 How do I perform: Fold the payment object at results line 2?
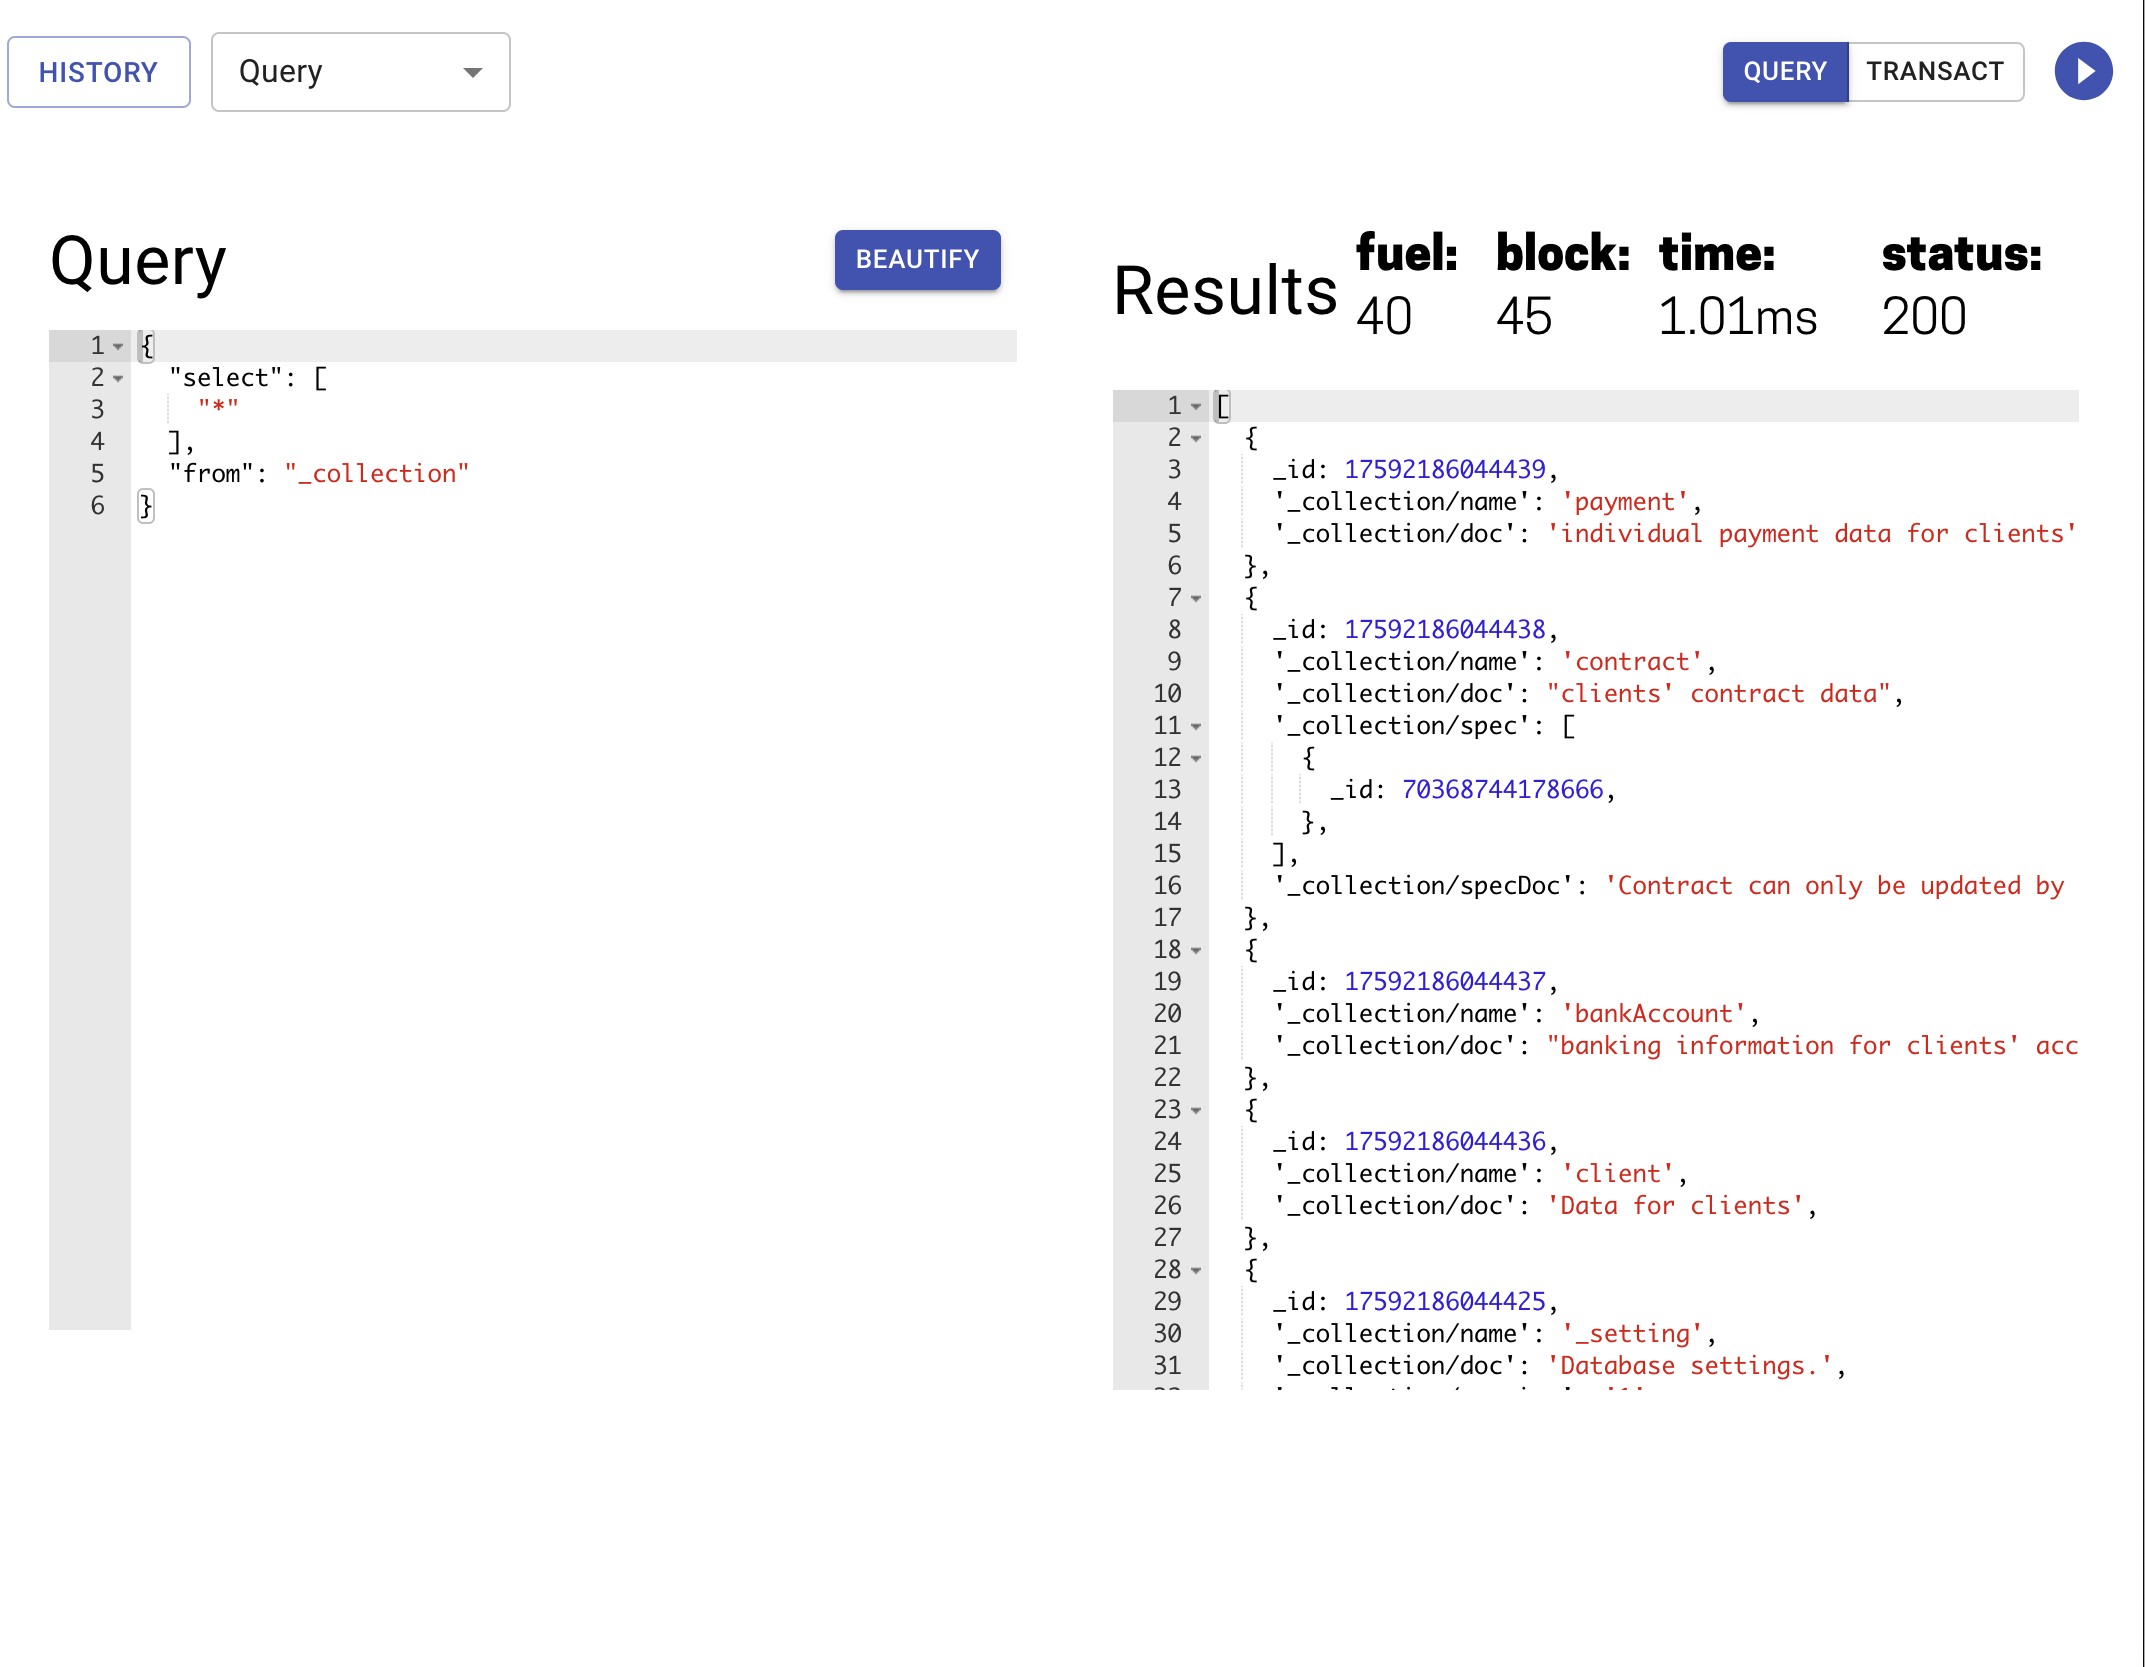[x=1196, y=439]
